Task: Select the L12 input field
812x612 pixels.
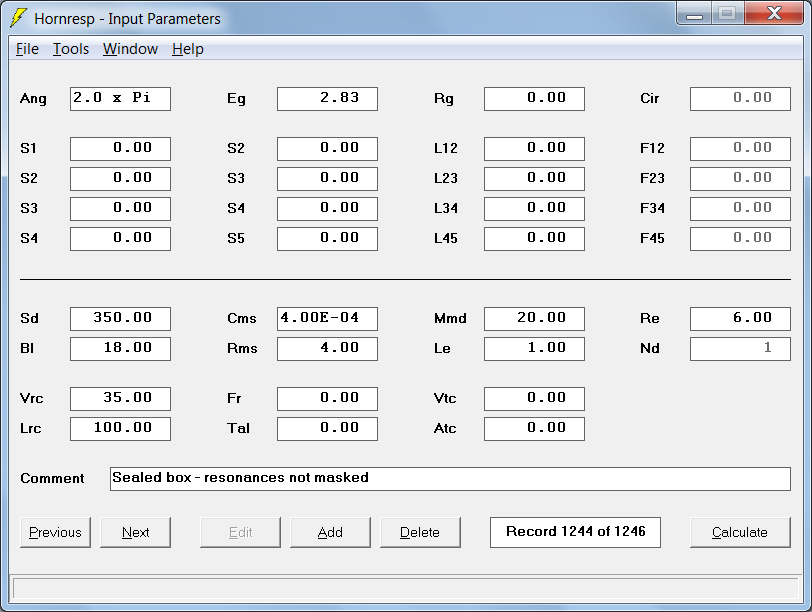Action: pyautogui.click(x=534, y=149)
